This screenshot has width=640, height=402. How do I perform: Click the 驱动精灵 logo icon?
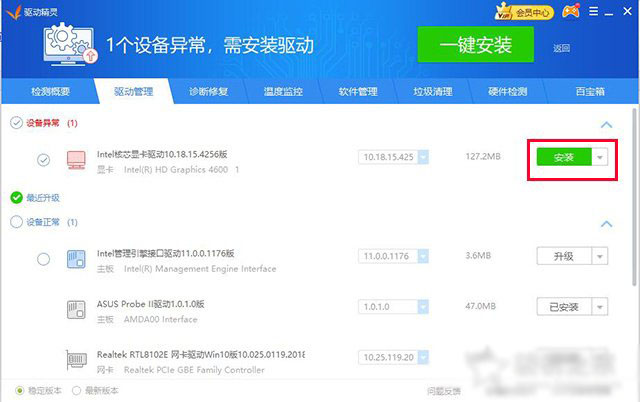[x=12, y=11]
